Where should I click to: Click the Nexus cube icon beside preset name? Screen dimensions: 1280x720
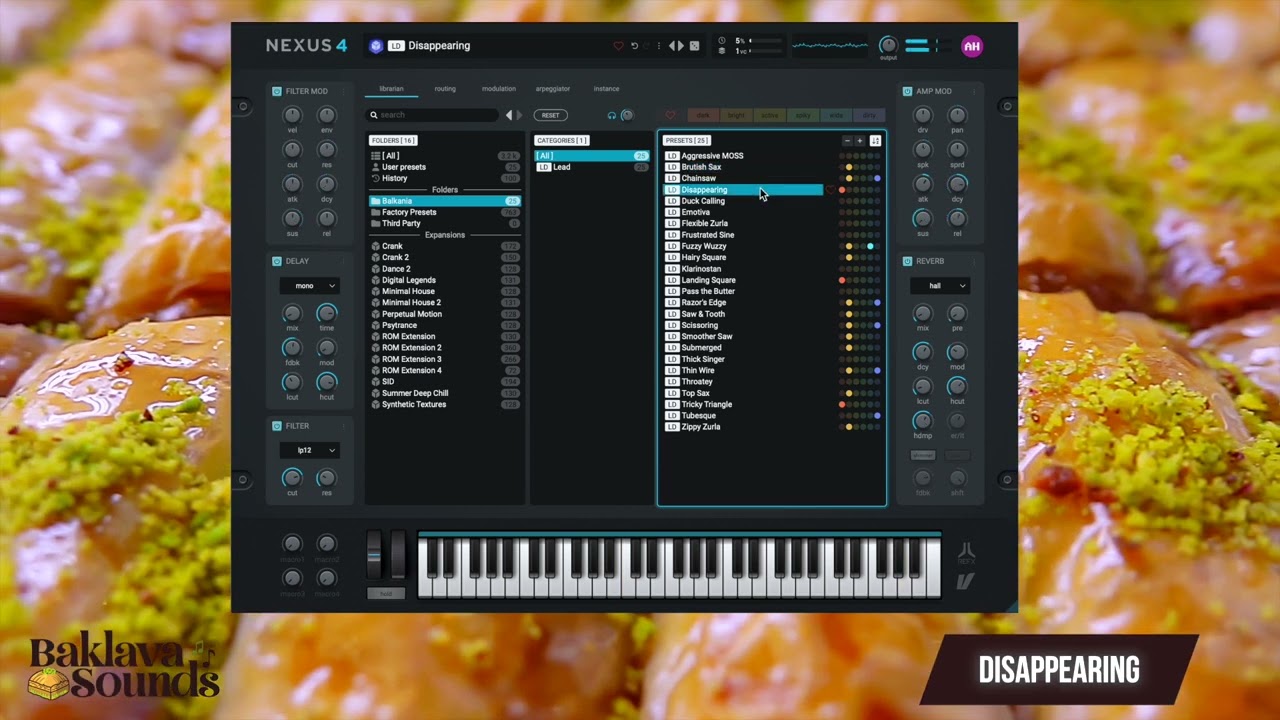[376, 46]
